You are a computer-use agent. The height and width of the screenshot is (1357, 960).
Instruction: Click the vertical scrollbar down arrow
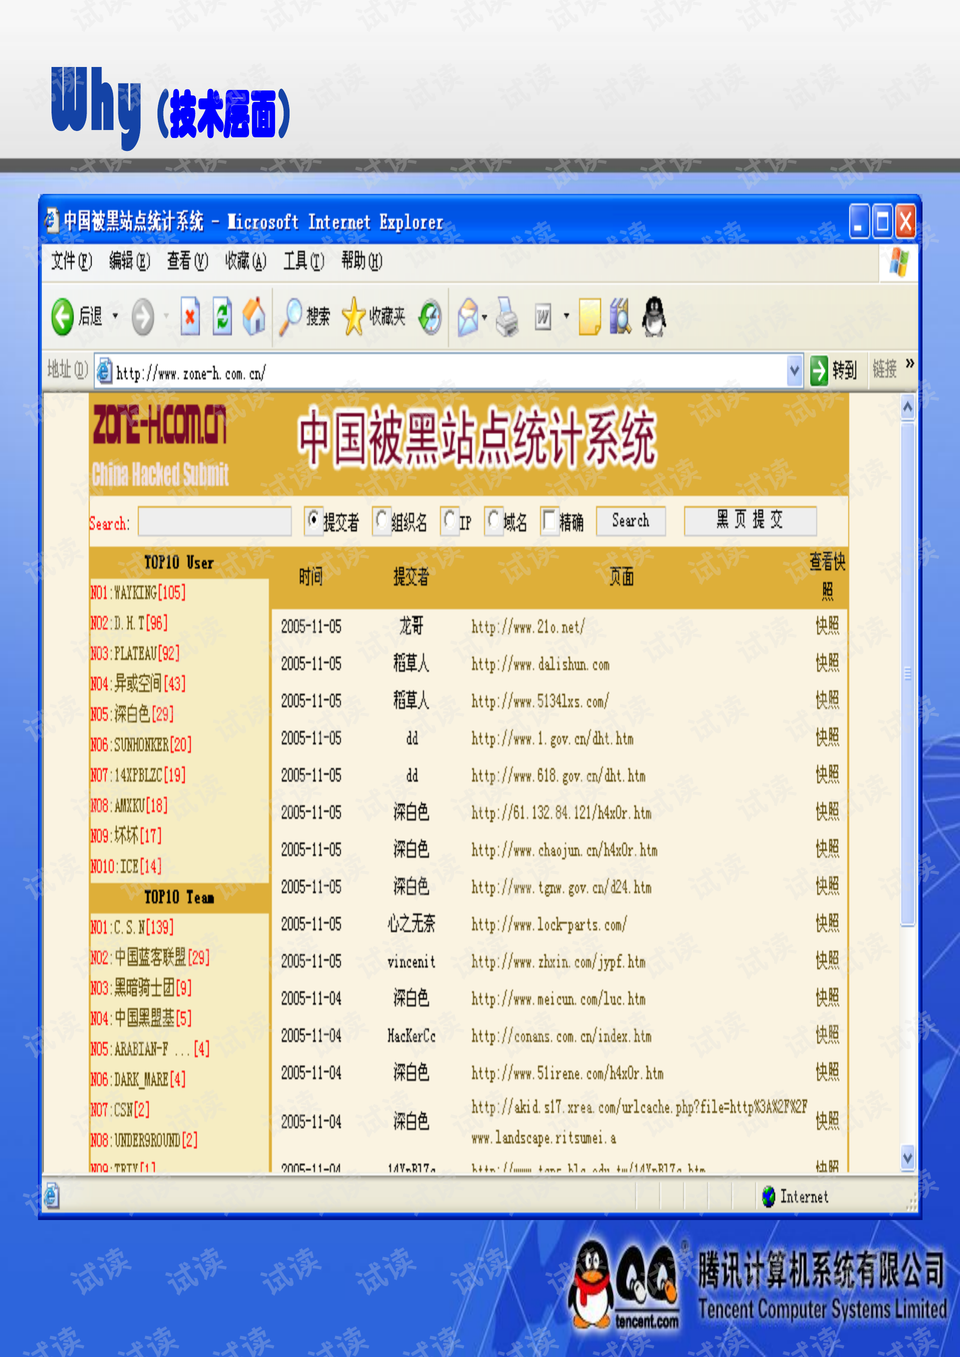point(908,1158)
